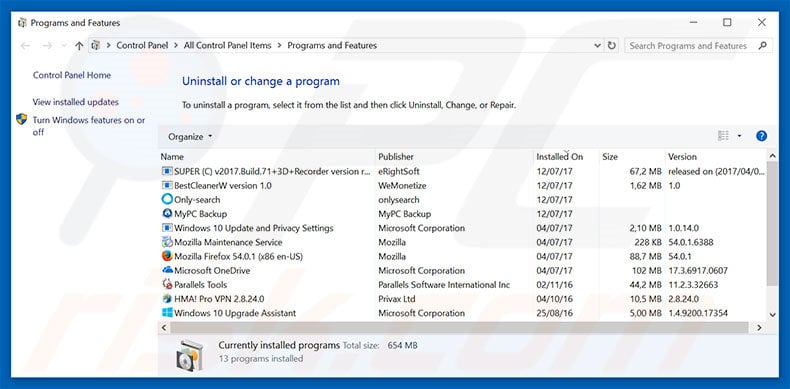Image resolution: width=790 pixels, height=389 pixels.
Task: Click the Only-search circle icon
Action: click(x=167, y=200)
